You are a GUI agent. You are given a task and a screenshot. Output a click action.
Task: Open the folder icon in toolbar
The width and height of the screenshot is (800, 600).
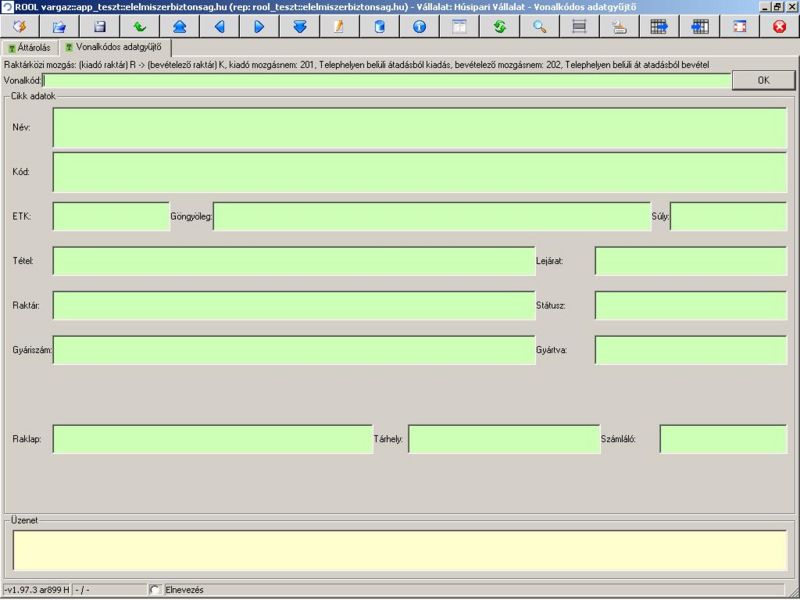click(60, 27)
